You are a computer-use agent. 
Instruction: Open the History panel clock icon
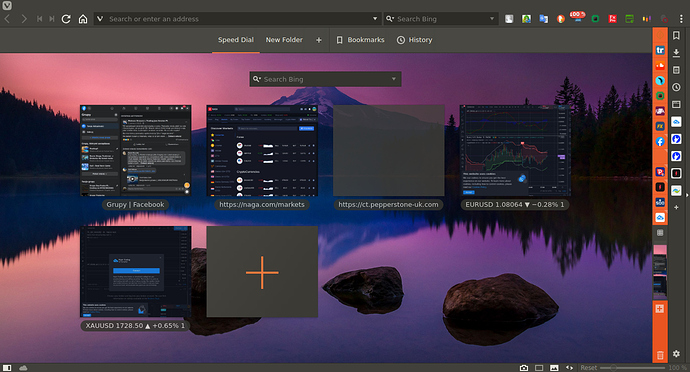pyautogui.click(x=676, y=87)
